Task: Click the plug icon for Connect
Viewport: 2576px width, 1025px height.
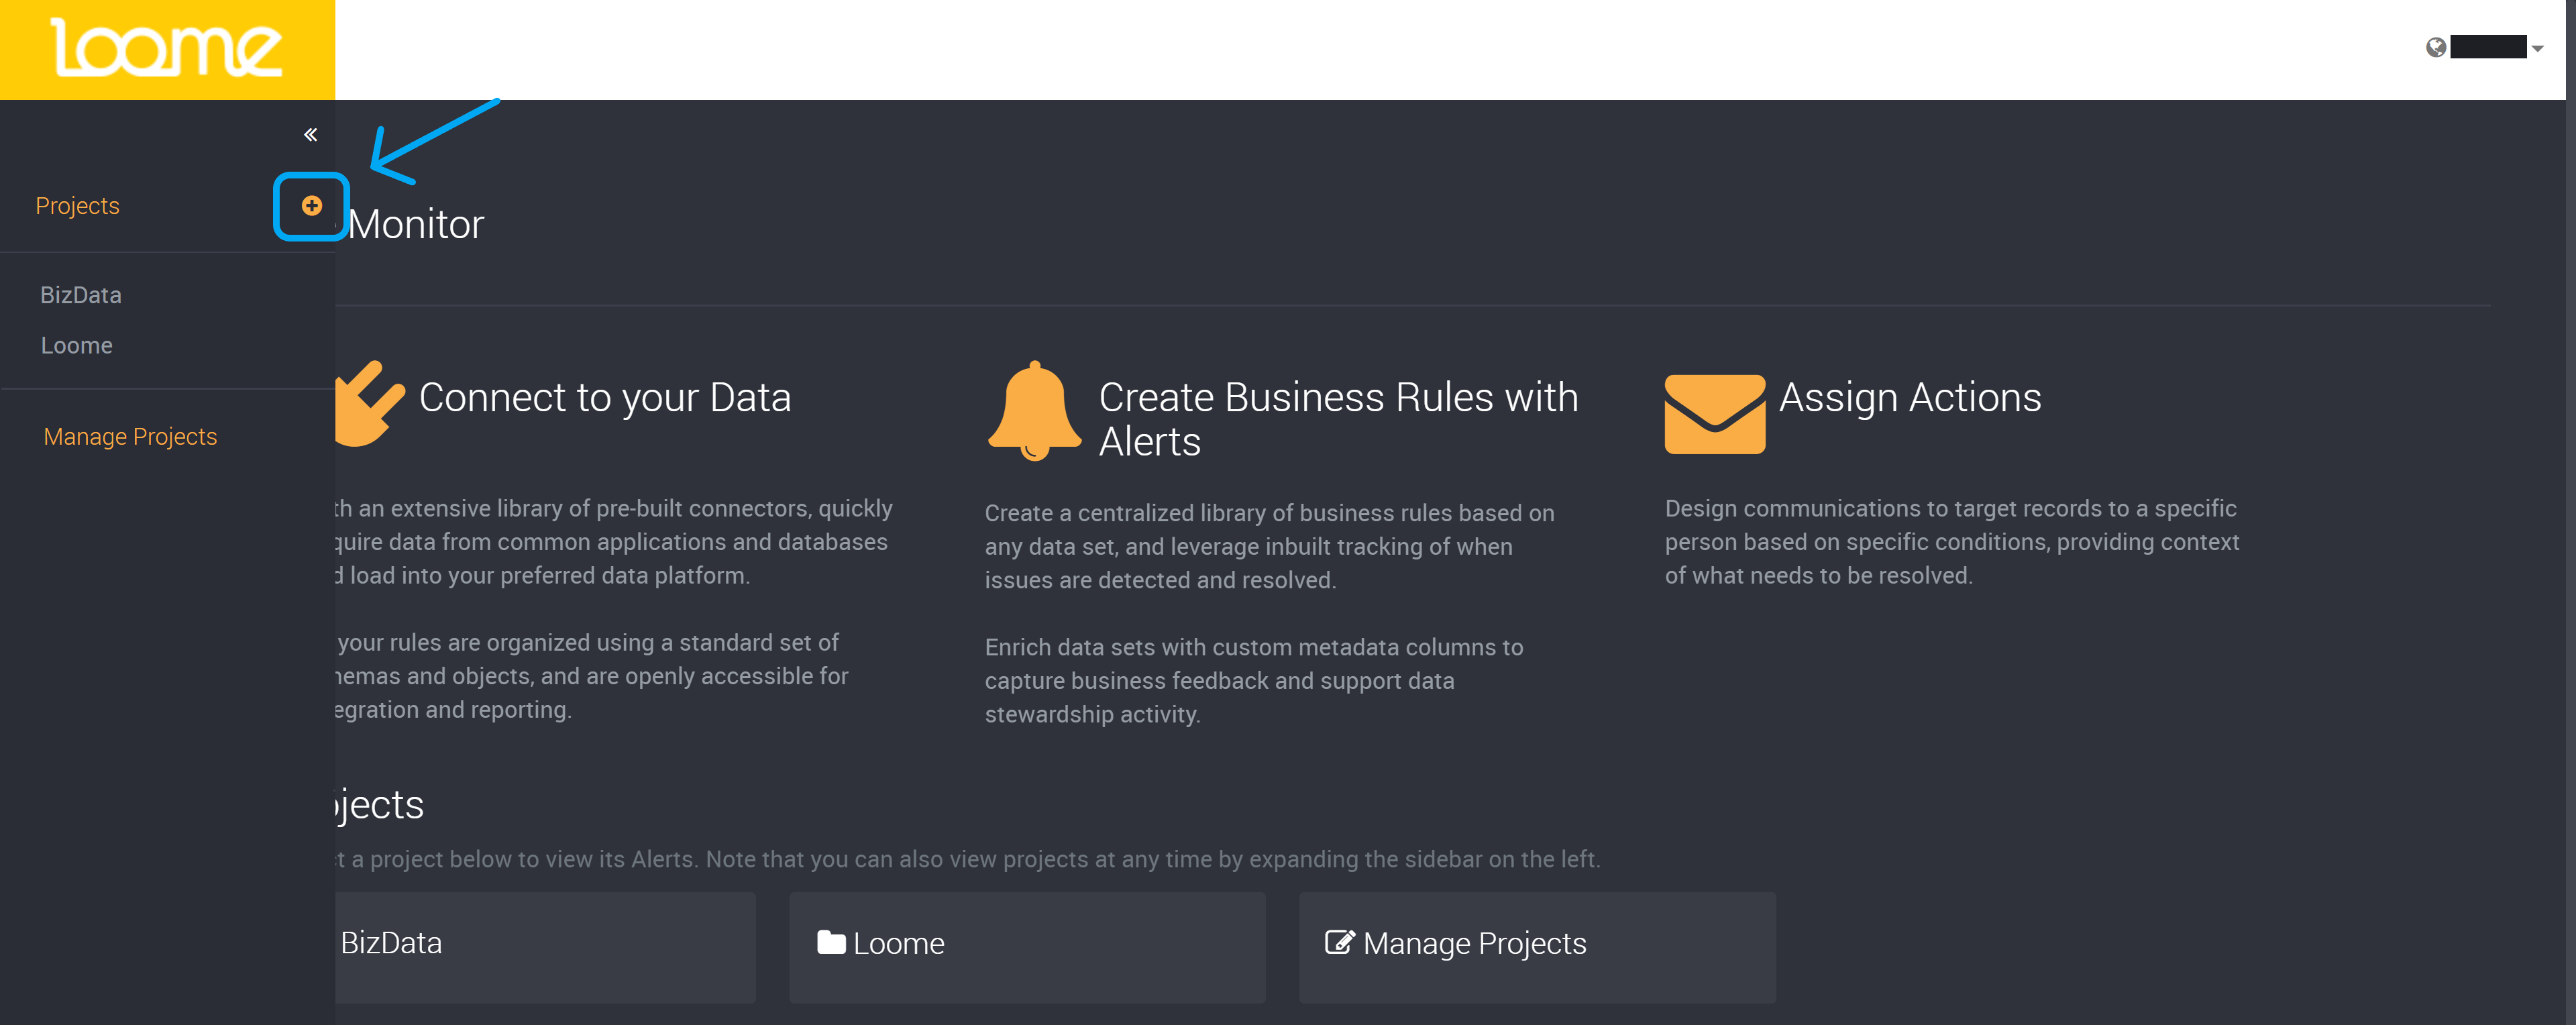Action: pos(370,403)
